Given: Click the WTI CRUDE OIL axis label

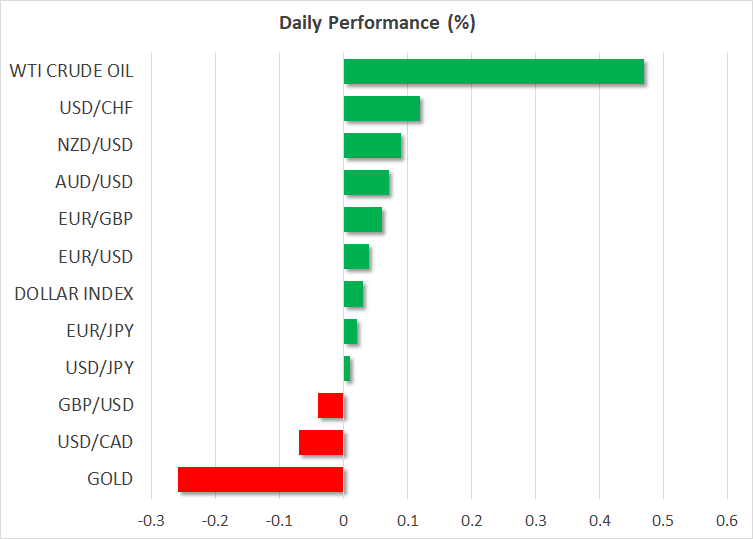Looking at the screenshot, I should (x=71, y=72).
